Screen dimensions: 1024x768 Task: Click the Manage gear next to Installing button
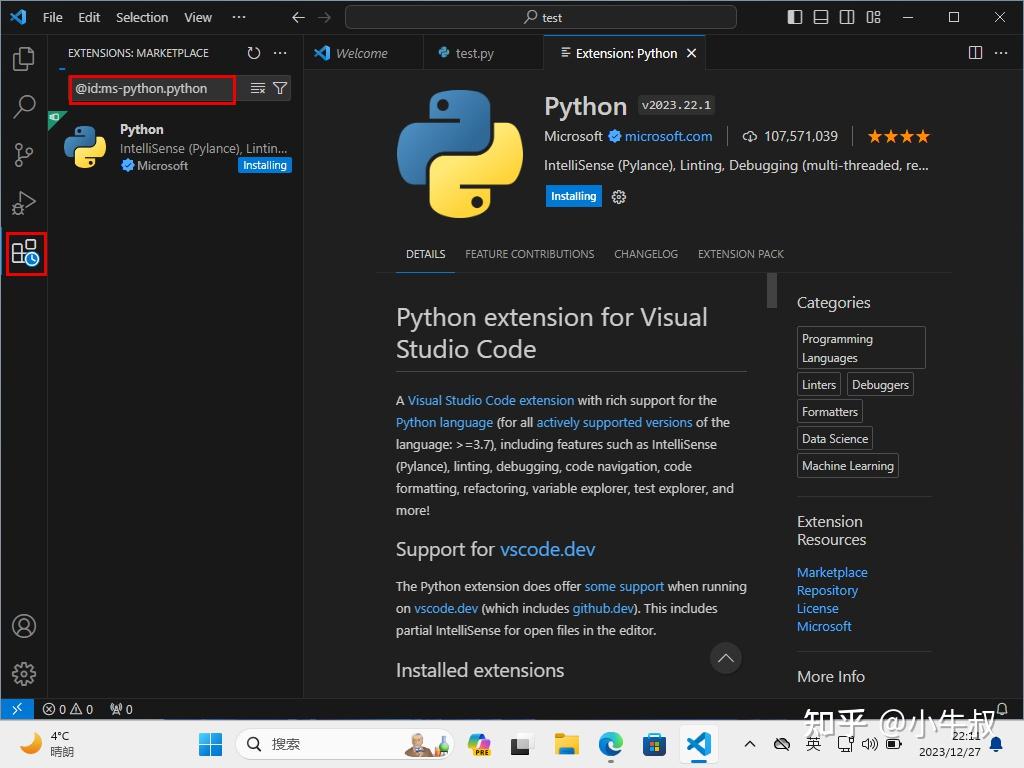coord(618,197)
